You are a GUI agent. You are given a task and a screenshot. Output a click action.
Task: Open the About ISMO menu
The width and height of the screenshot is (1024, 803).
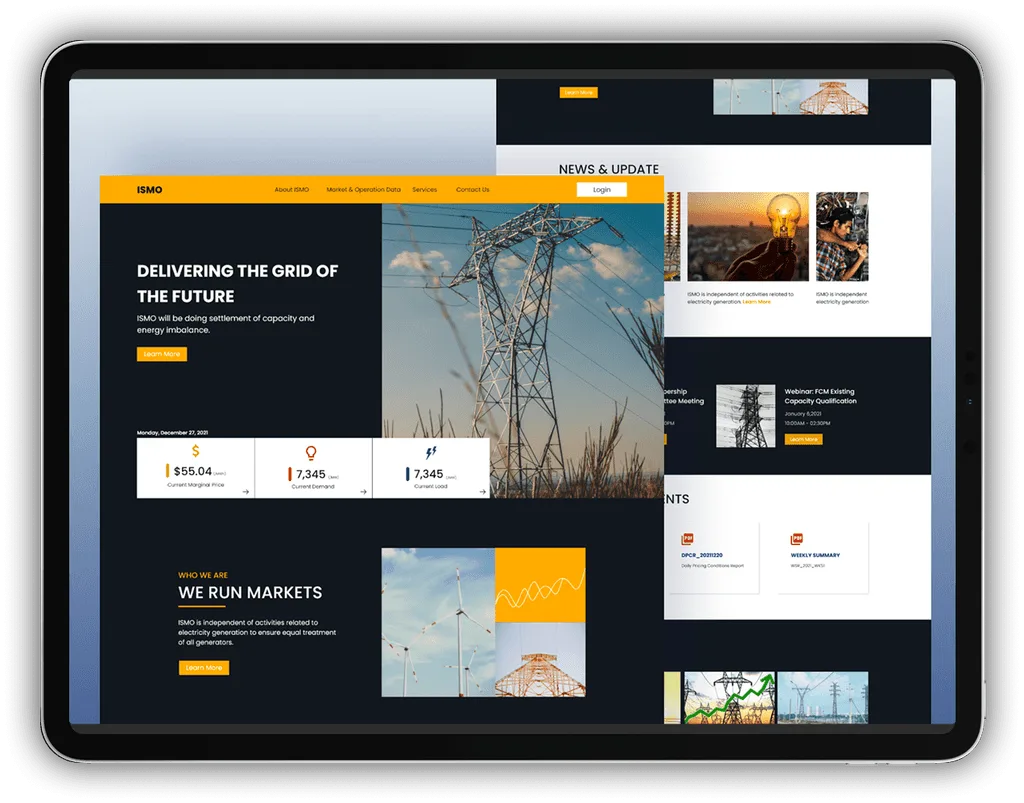291,189
